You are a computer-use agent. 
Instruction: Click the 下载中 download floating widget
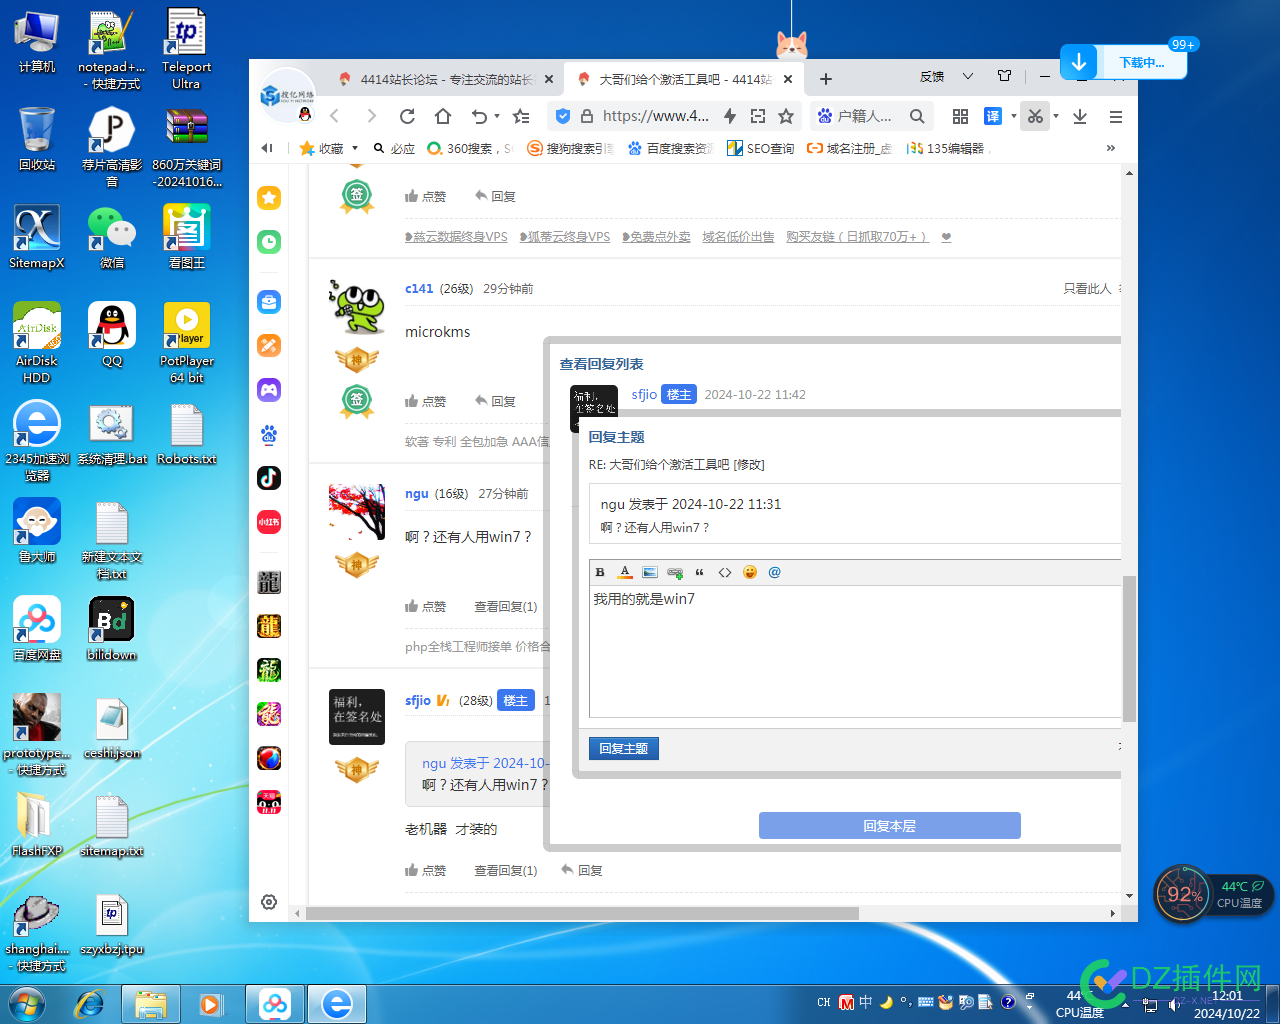click(1124, 62)
